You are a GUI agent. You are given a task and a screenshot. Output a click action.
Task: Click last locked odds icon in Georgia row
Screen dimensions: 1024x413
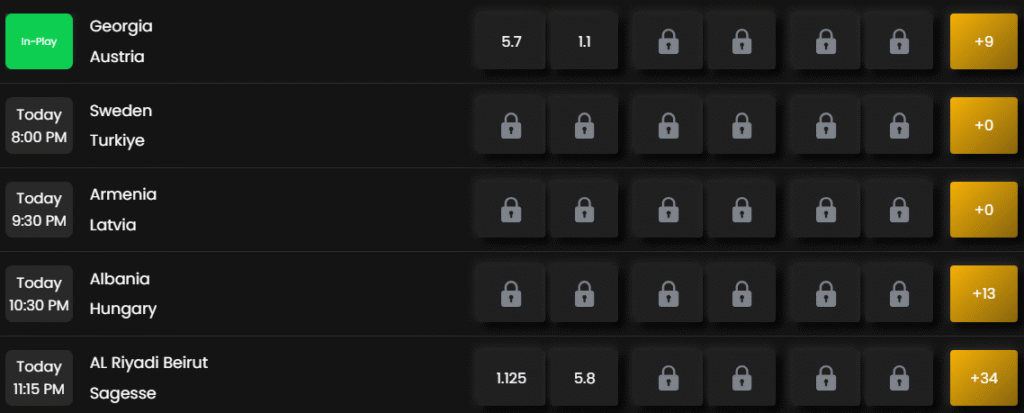coord(899,41)
